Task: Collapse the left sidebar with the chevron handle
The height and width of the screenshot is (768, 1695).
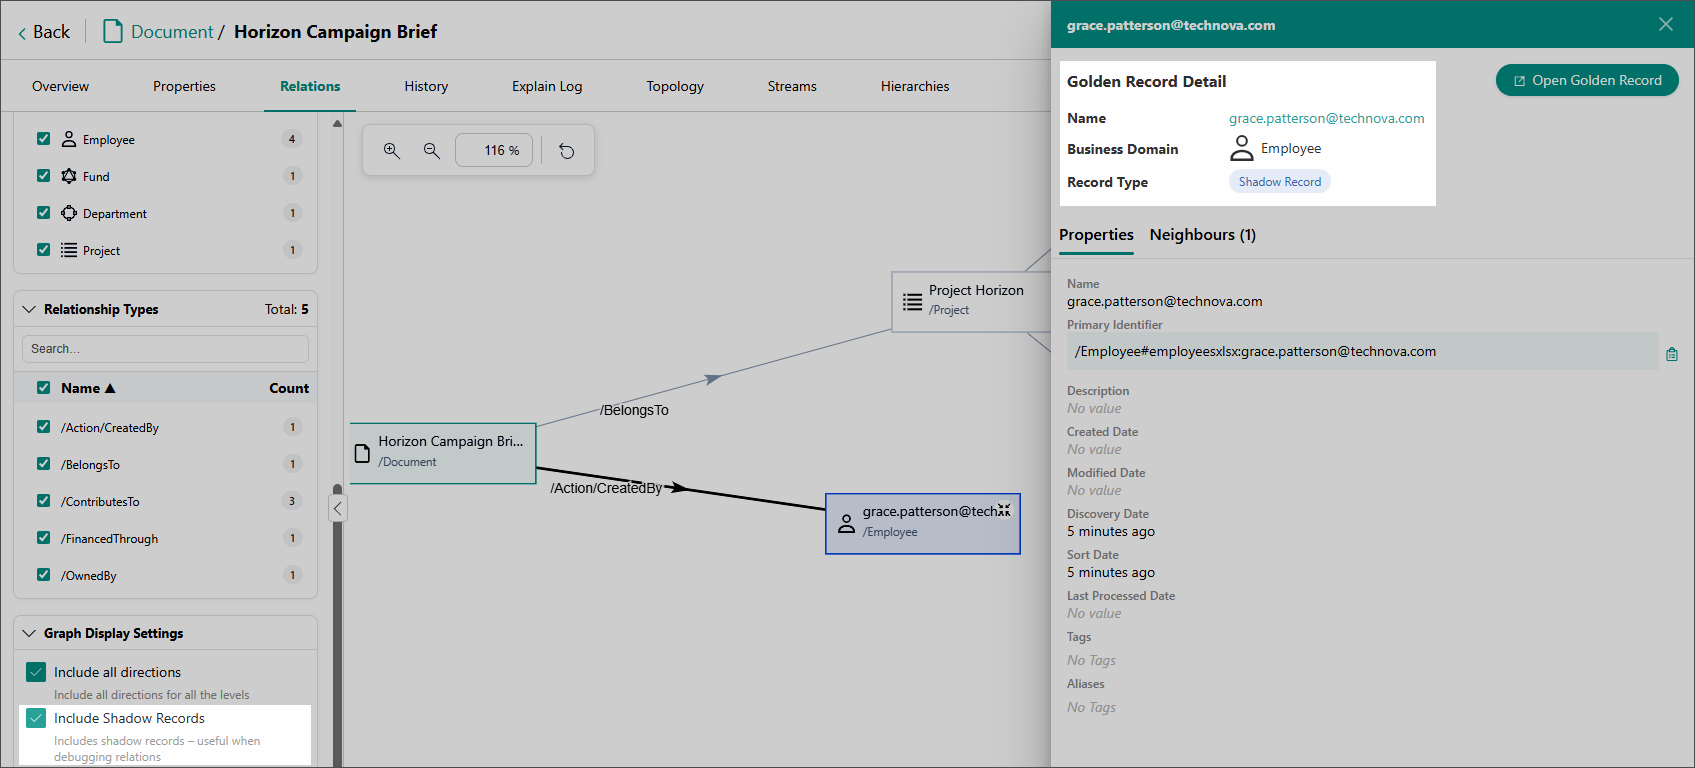Action: coord(338,509)
